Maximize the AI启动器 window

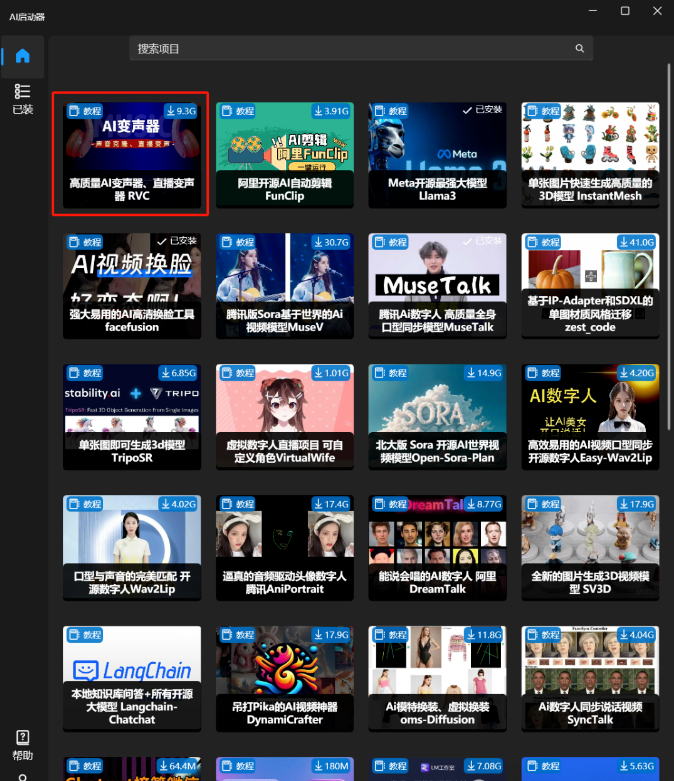click(x=625, y=10)
